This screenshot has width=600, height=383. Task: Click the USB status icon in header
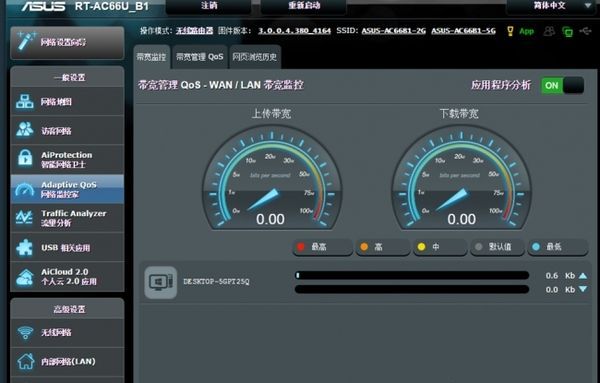[585, 31]
